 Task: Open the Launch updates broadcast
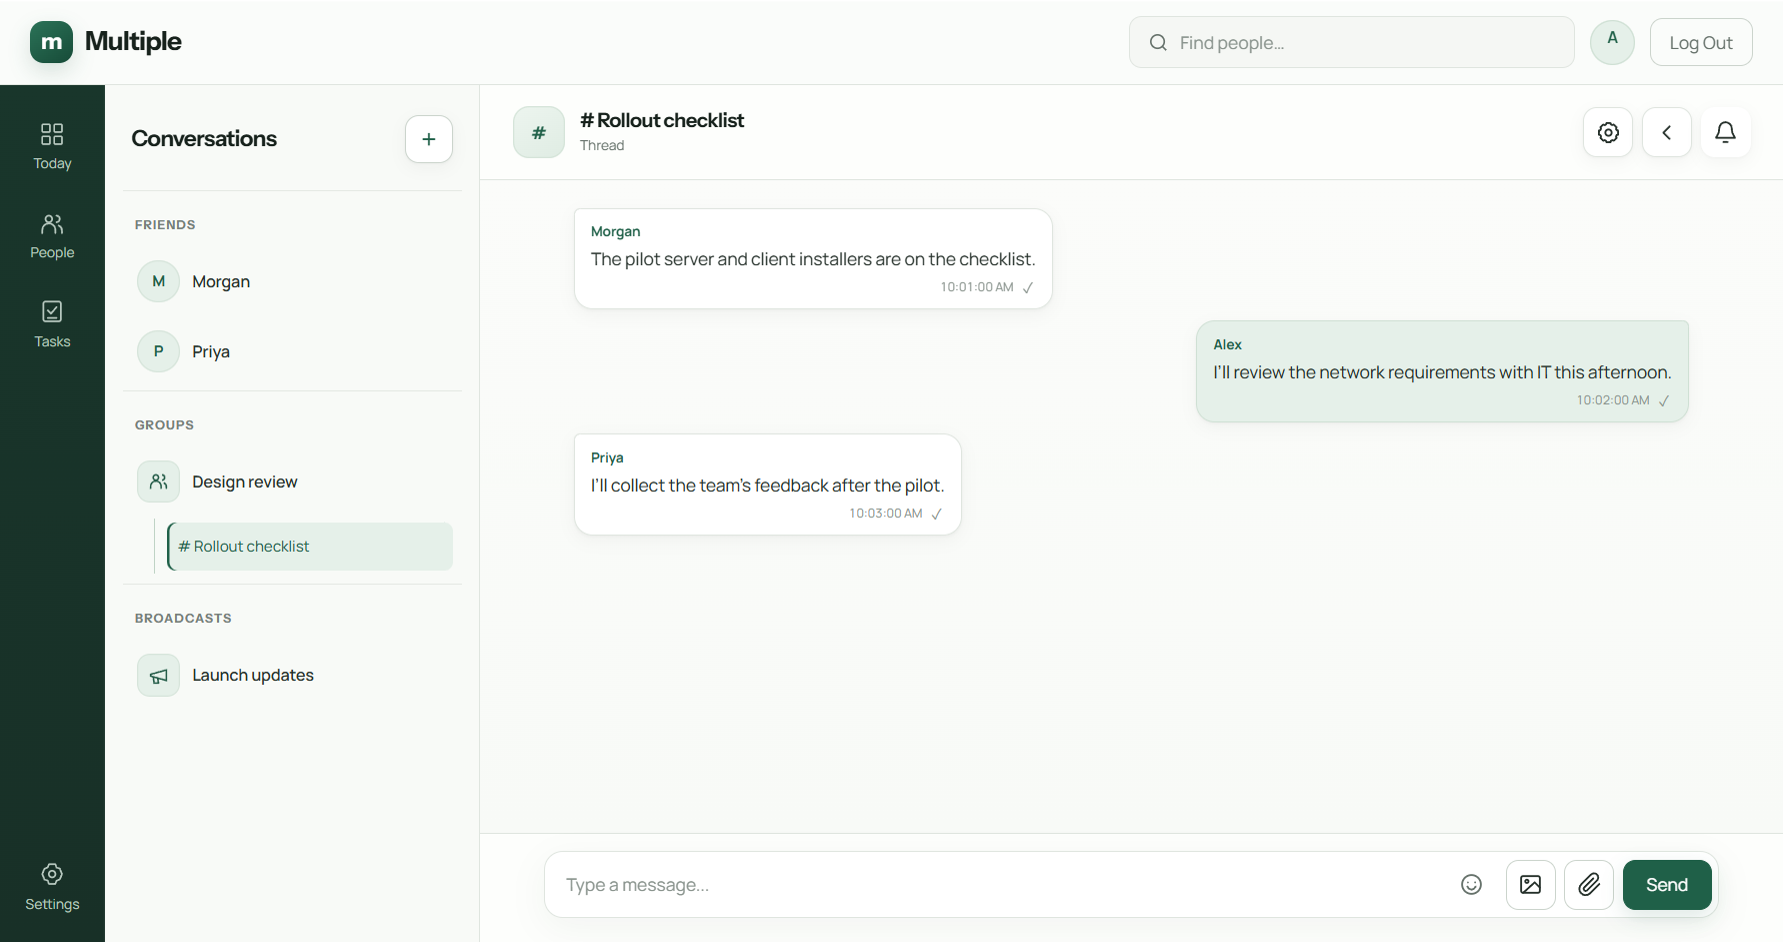[x=293, y=675]
